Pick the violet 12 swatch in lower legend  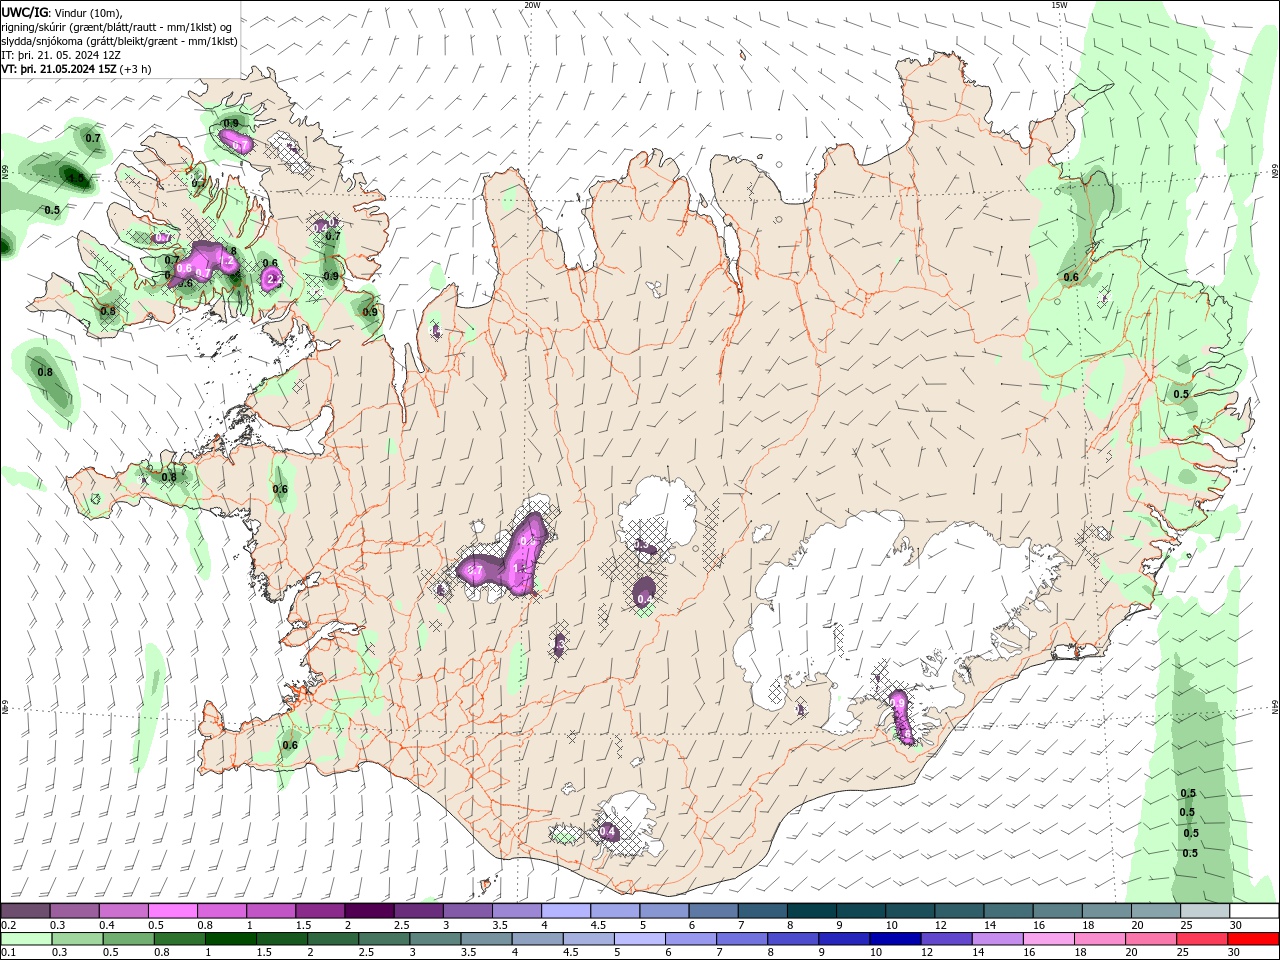pyautogui.click(x=946, y=939)
